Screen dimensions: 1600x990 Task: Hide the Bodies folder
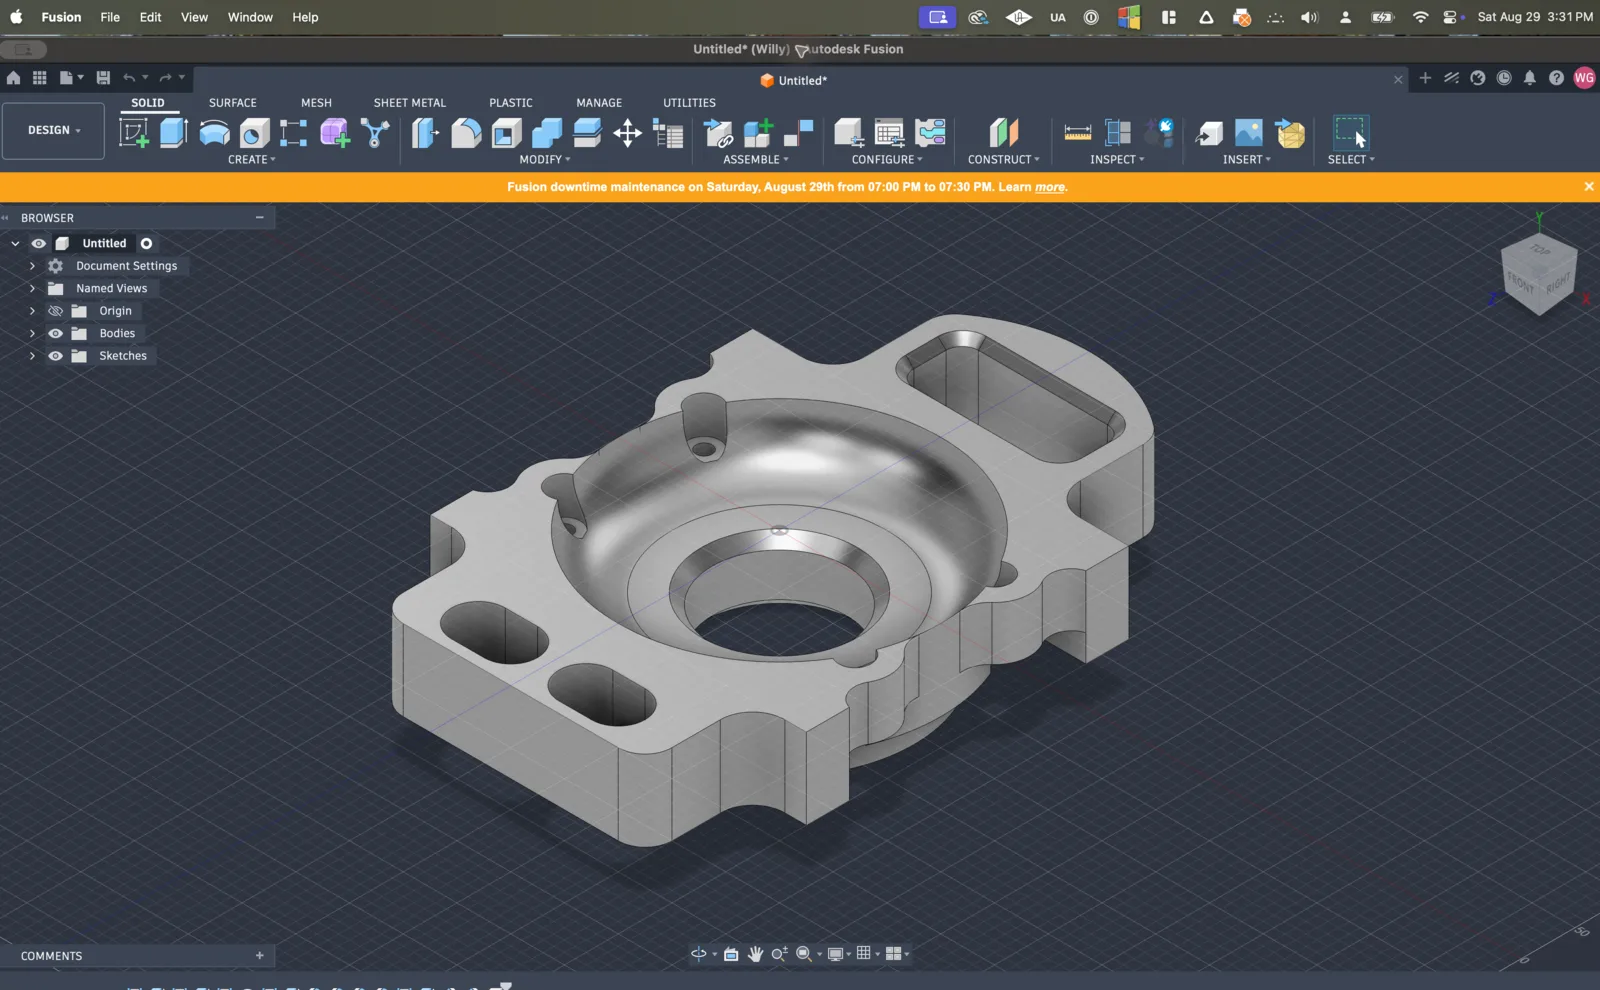[55, 333]
